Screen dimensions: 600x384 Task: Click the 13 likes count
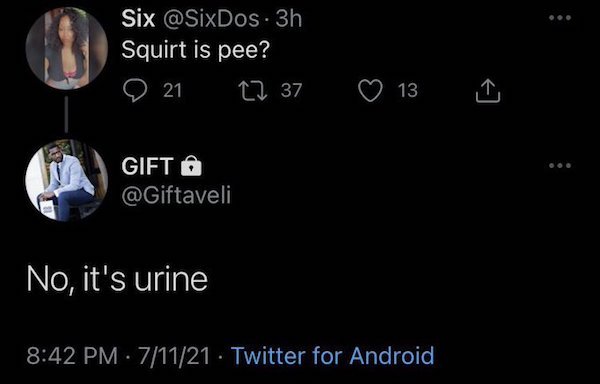[408, 91]
